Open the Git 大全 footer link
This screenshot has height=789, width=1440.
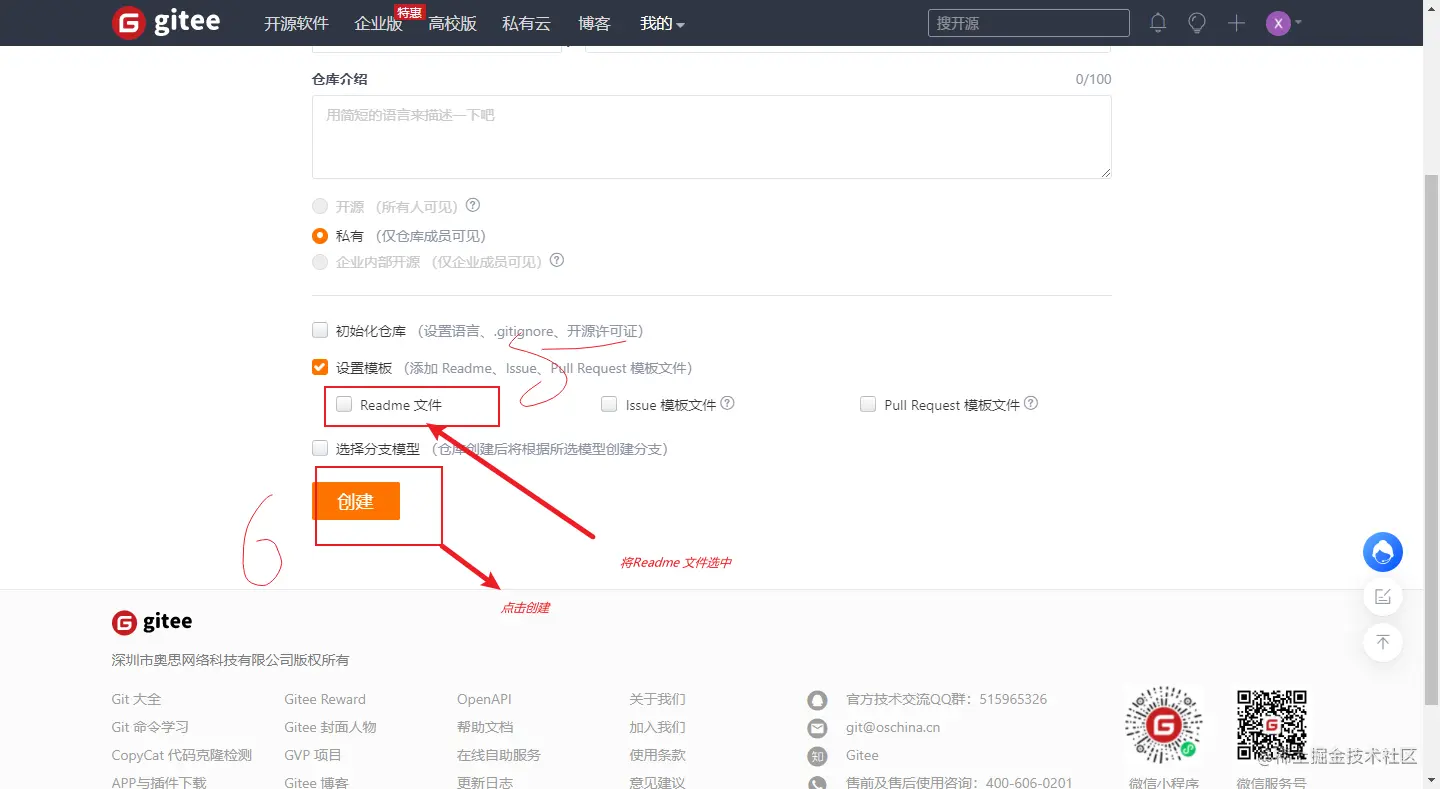point(136,699)
